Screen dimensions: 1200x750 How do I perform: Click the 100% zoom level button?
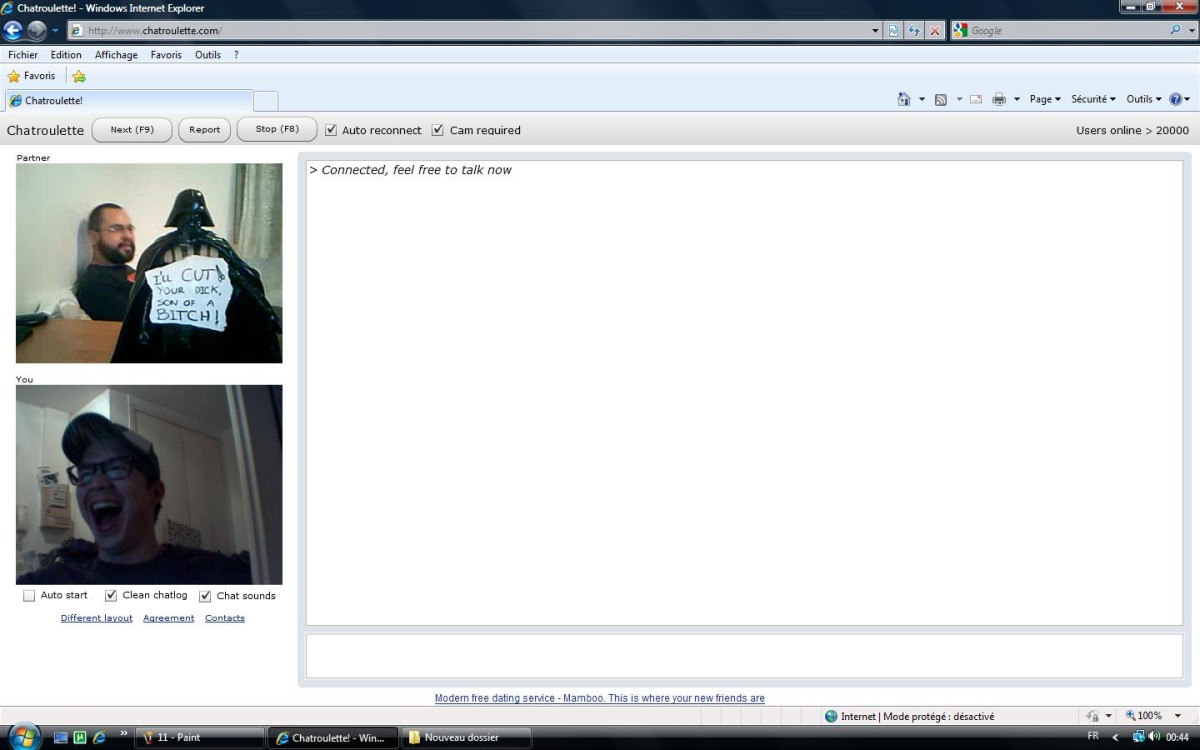[x=1144, y=716]
